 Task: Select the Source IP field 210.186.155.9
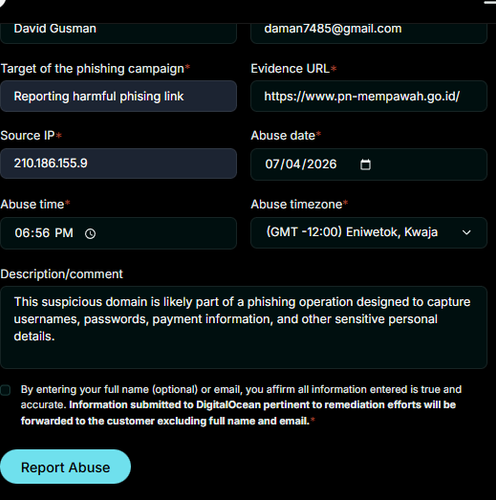click(118, 163)
